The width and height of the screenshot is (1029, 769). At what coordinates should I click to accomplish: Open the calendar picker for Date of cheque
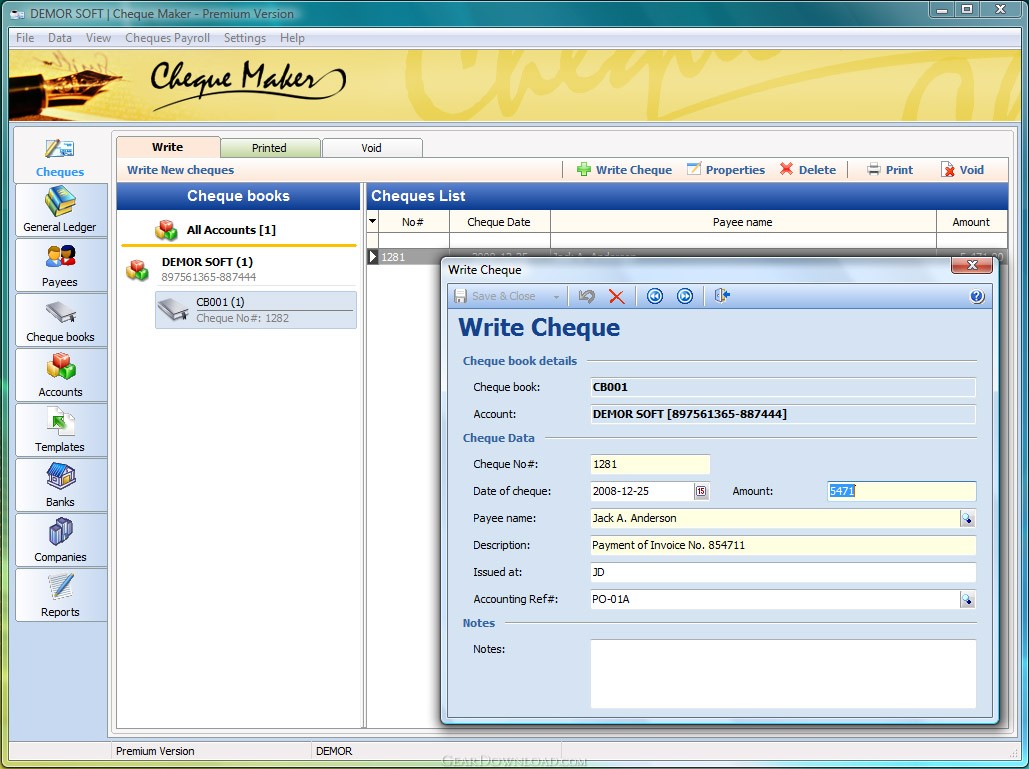coord(701,491)
